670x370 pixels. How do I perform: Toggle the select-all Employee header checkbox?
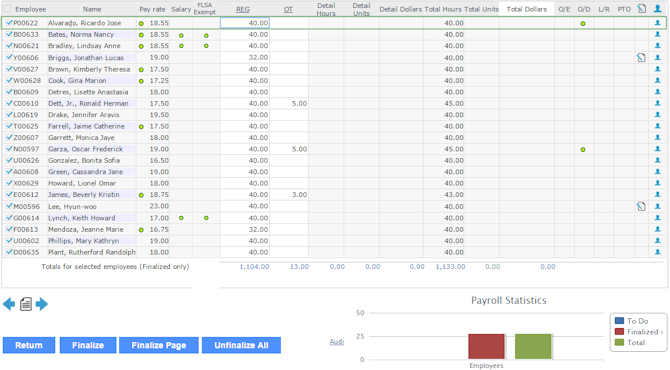click(x=8, y=9)
